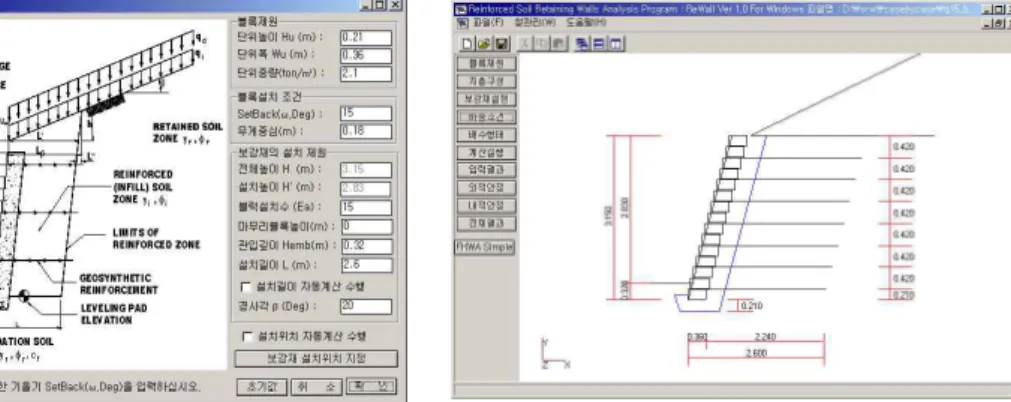Click the FHWA Simple button
This screenshot has width=1011, height=402.
click(485, 247)
